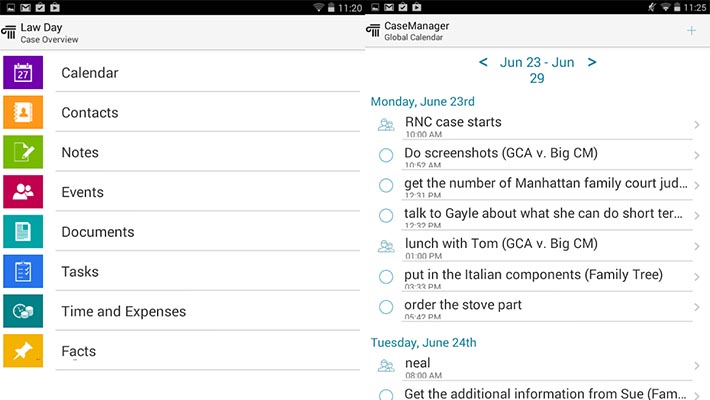The image size is (710, 400).
Task: Tap the orange Contacts icon
Action: pos(23,112)
